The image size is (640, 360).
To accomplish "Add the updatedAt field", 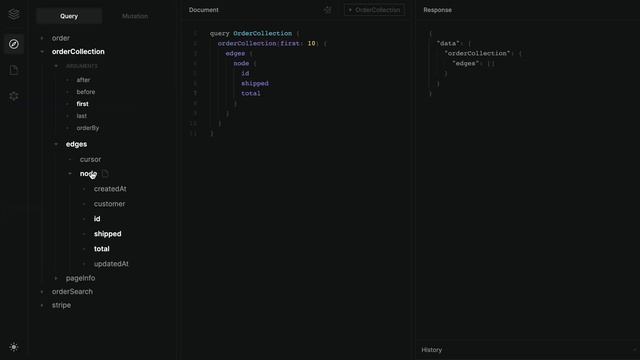I will [x=111, y=264].
